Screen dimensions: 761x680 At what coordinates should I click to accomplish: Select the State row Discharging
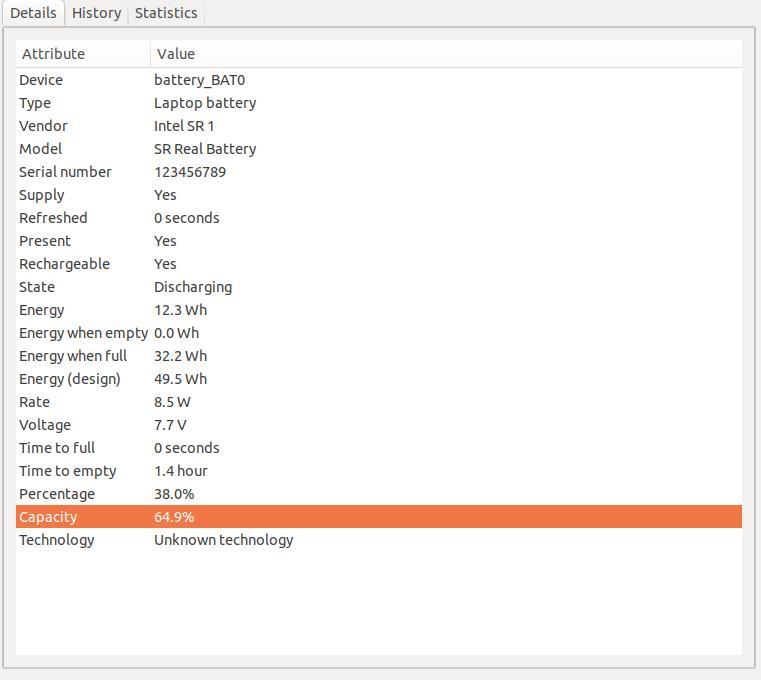pos(379,287)
